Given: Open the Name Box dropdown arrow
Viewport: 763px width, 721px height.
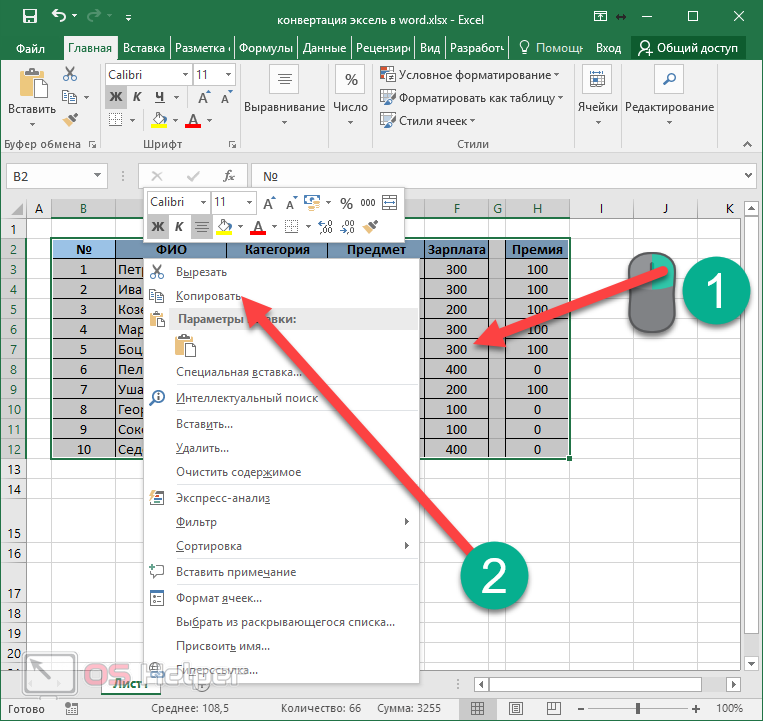Looking at the screenshot, I should [97, 175].
